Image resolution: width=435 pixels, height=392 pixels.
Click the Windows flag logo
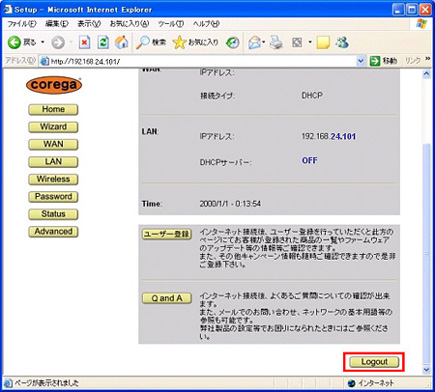(x=421, y=24)
